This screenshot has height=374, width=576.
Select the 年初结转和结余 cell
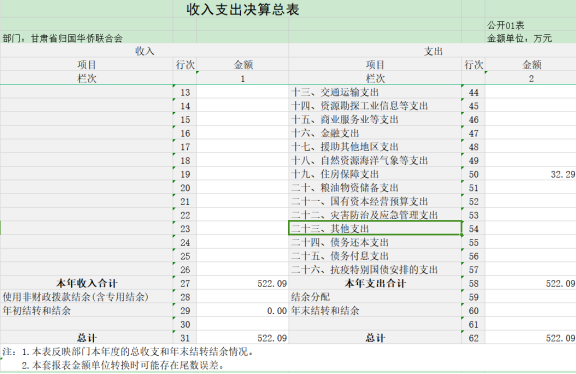tap(86, 310)
